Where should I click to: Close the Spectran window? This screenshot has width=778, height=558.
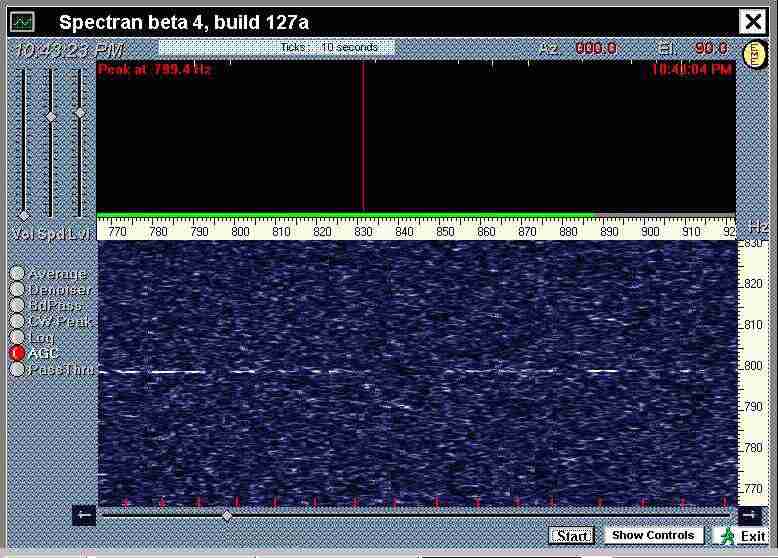point(752,22)
